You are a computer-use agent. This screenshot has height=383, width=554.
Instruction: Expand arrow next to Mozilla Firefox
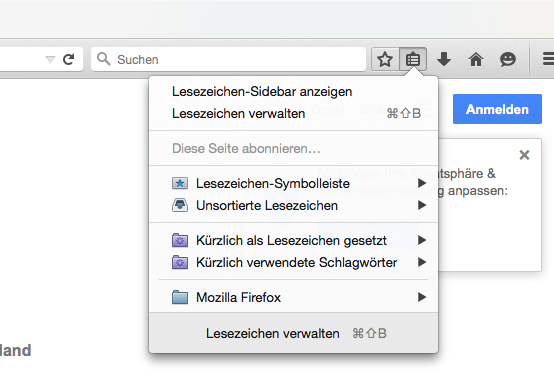[x=422, y=297]
